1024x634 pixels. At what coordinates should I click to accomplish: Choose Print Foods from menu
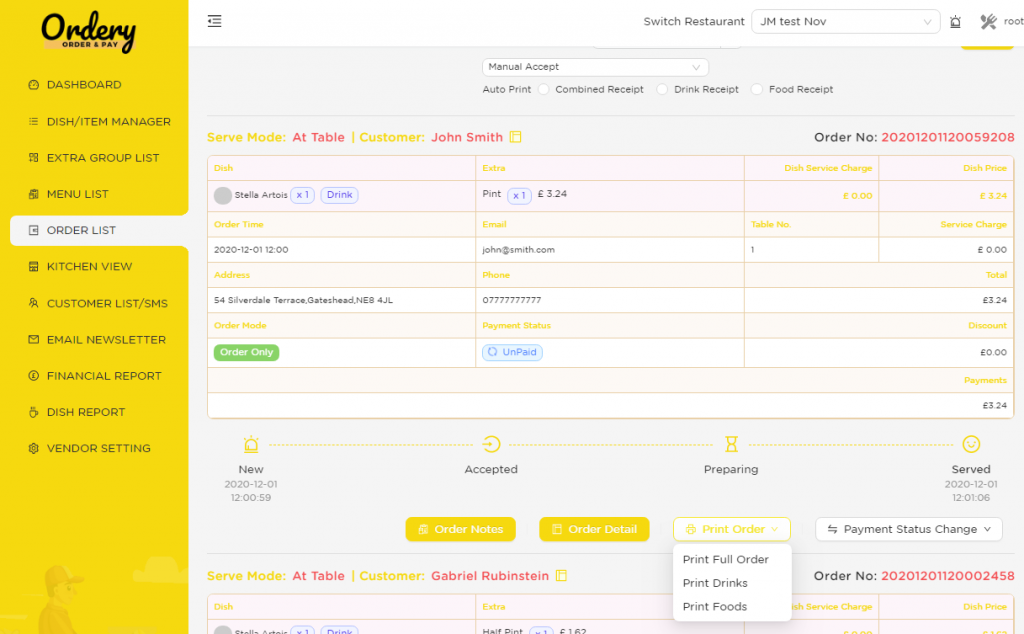click(714, 607)
